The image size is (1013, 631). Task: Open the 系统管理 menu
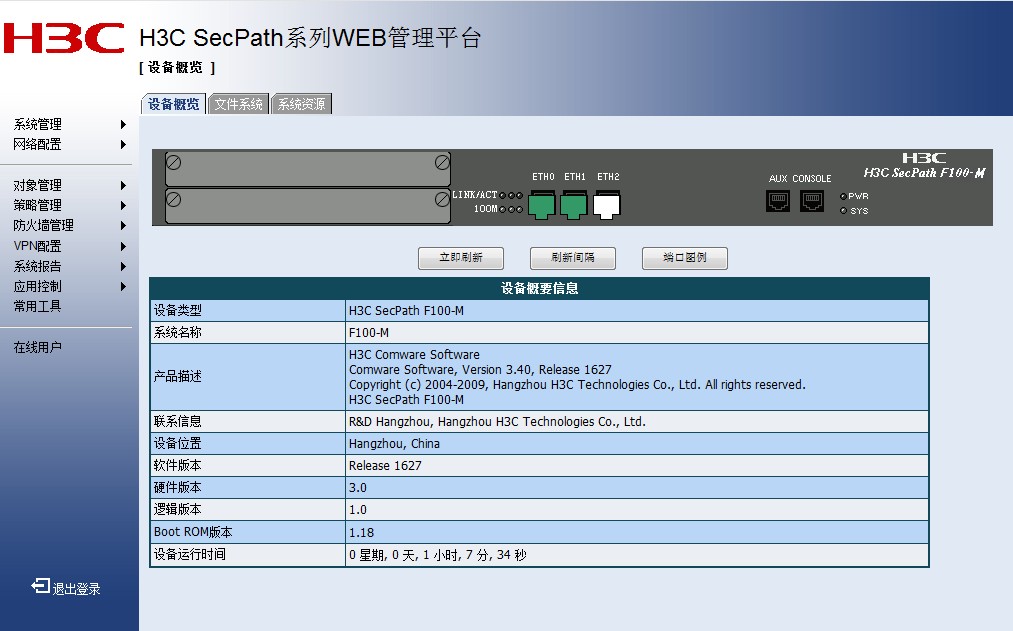point(37,125)
